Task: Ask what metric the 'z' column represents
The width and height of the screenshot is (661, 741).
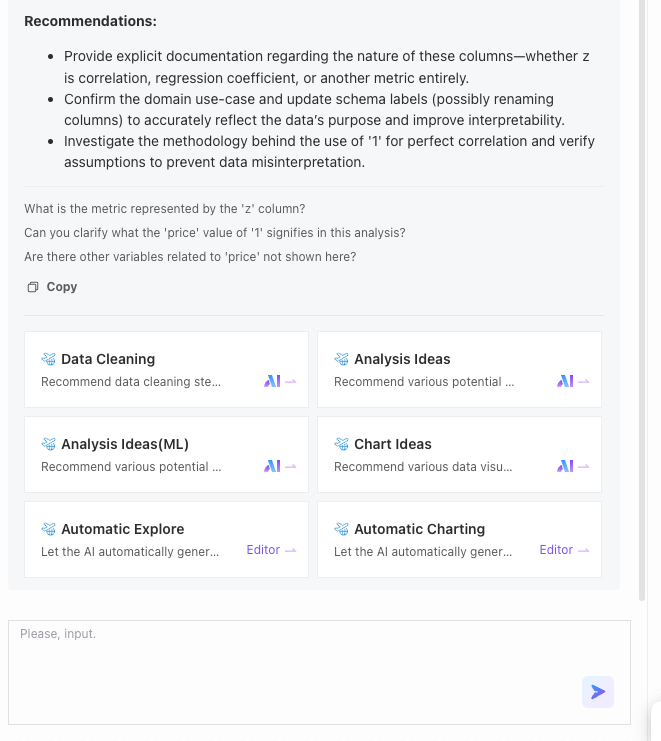Action: [x=165, y=209]
